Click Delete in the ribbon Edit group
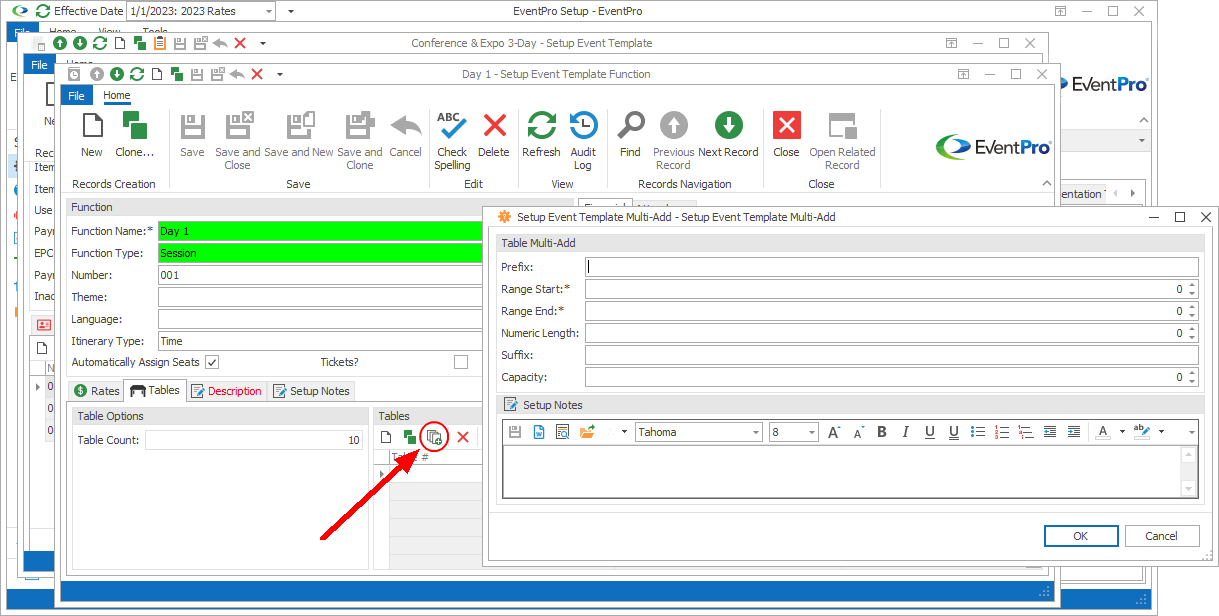This screenshot has height=616, width=1219. point(494,135)
